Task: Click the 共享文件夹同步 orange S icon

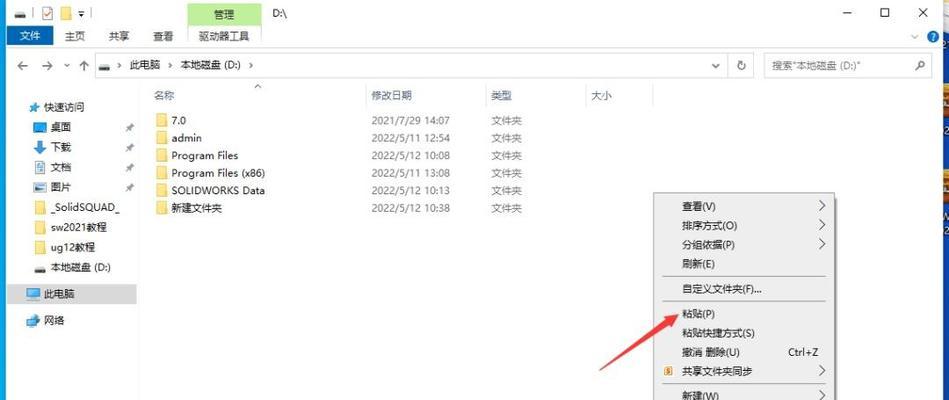Action: click(x=669, y=371)
